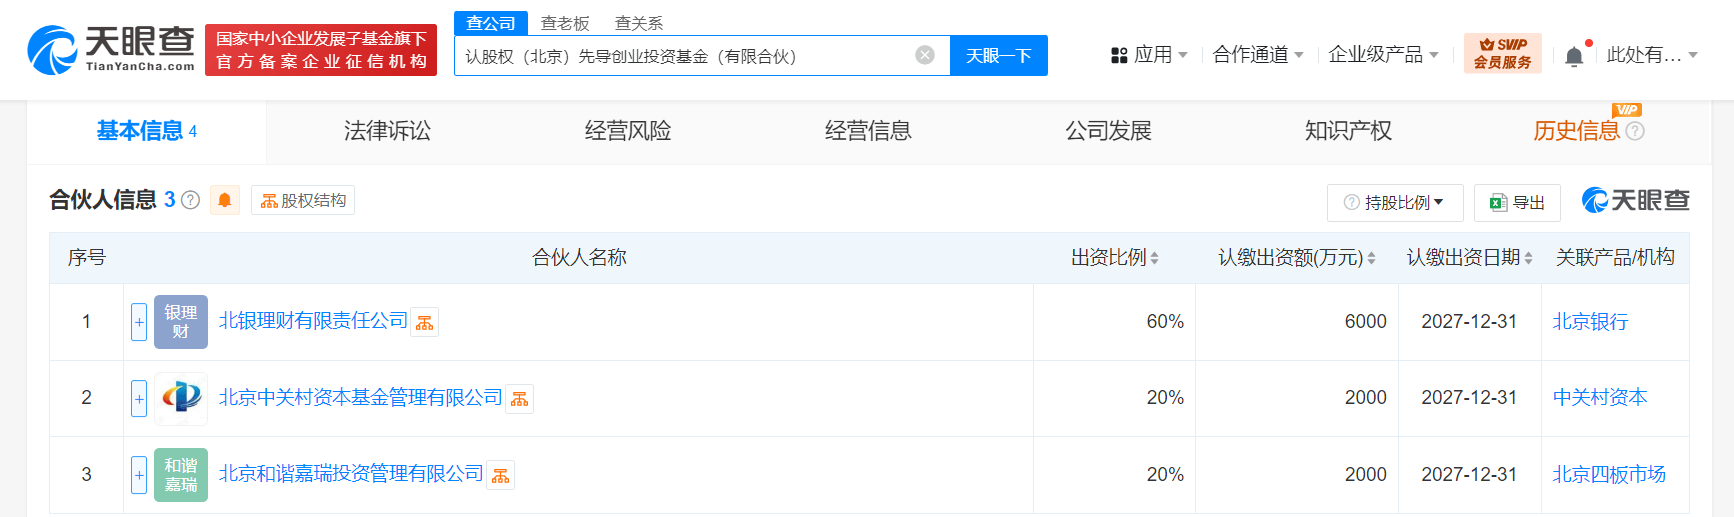The width and height of the screenshot is (1734, 517).
Task: Open the 企业级产品 dropdown menu
Action: coord(1383,55)
